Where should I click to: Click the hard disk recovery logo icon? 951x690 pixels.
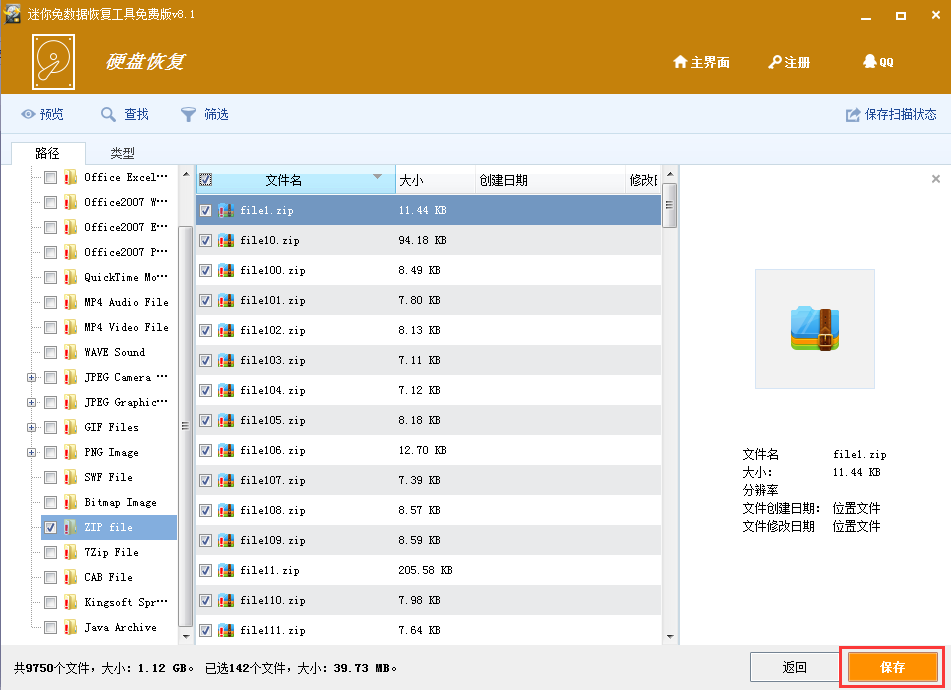(53, 62)
